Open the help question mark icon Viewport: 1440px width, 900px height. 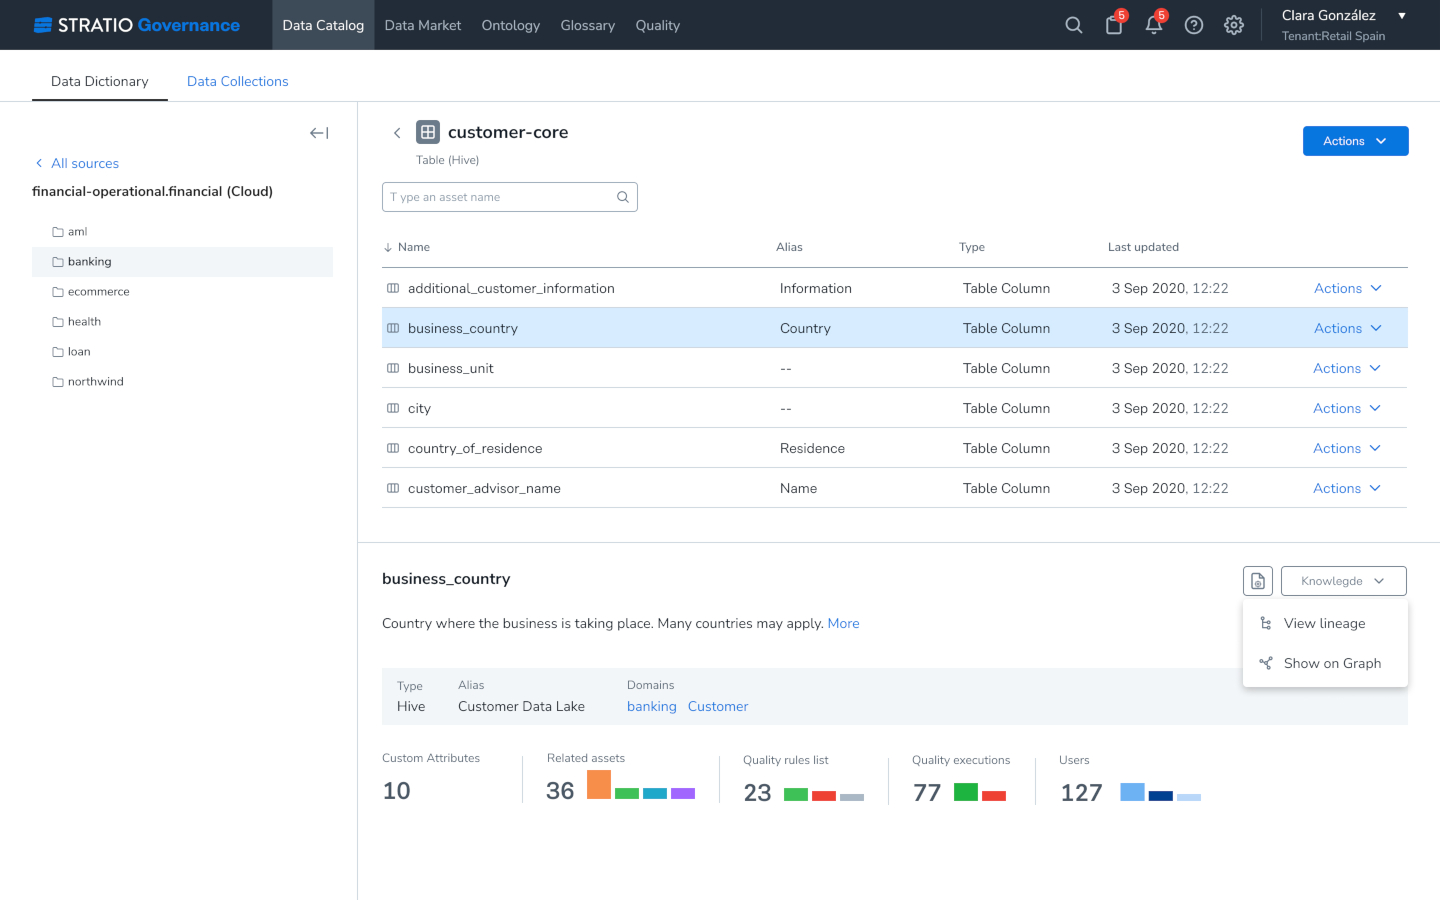(x=1193, y=25)
